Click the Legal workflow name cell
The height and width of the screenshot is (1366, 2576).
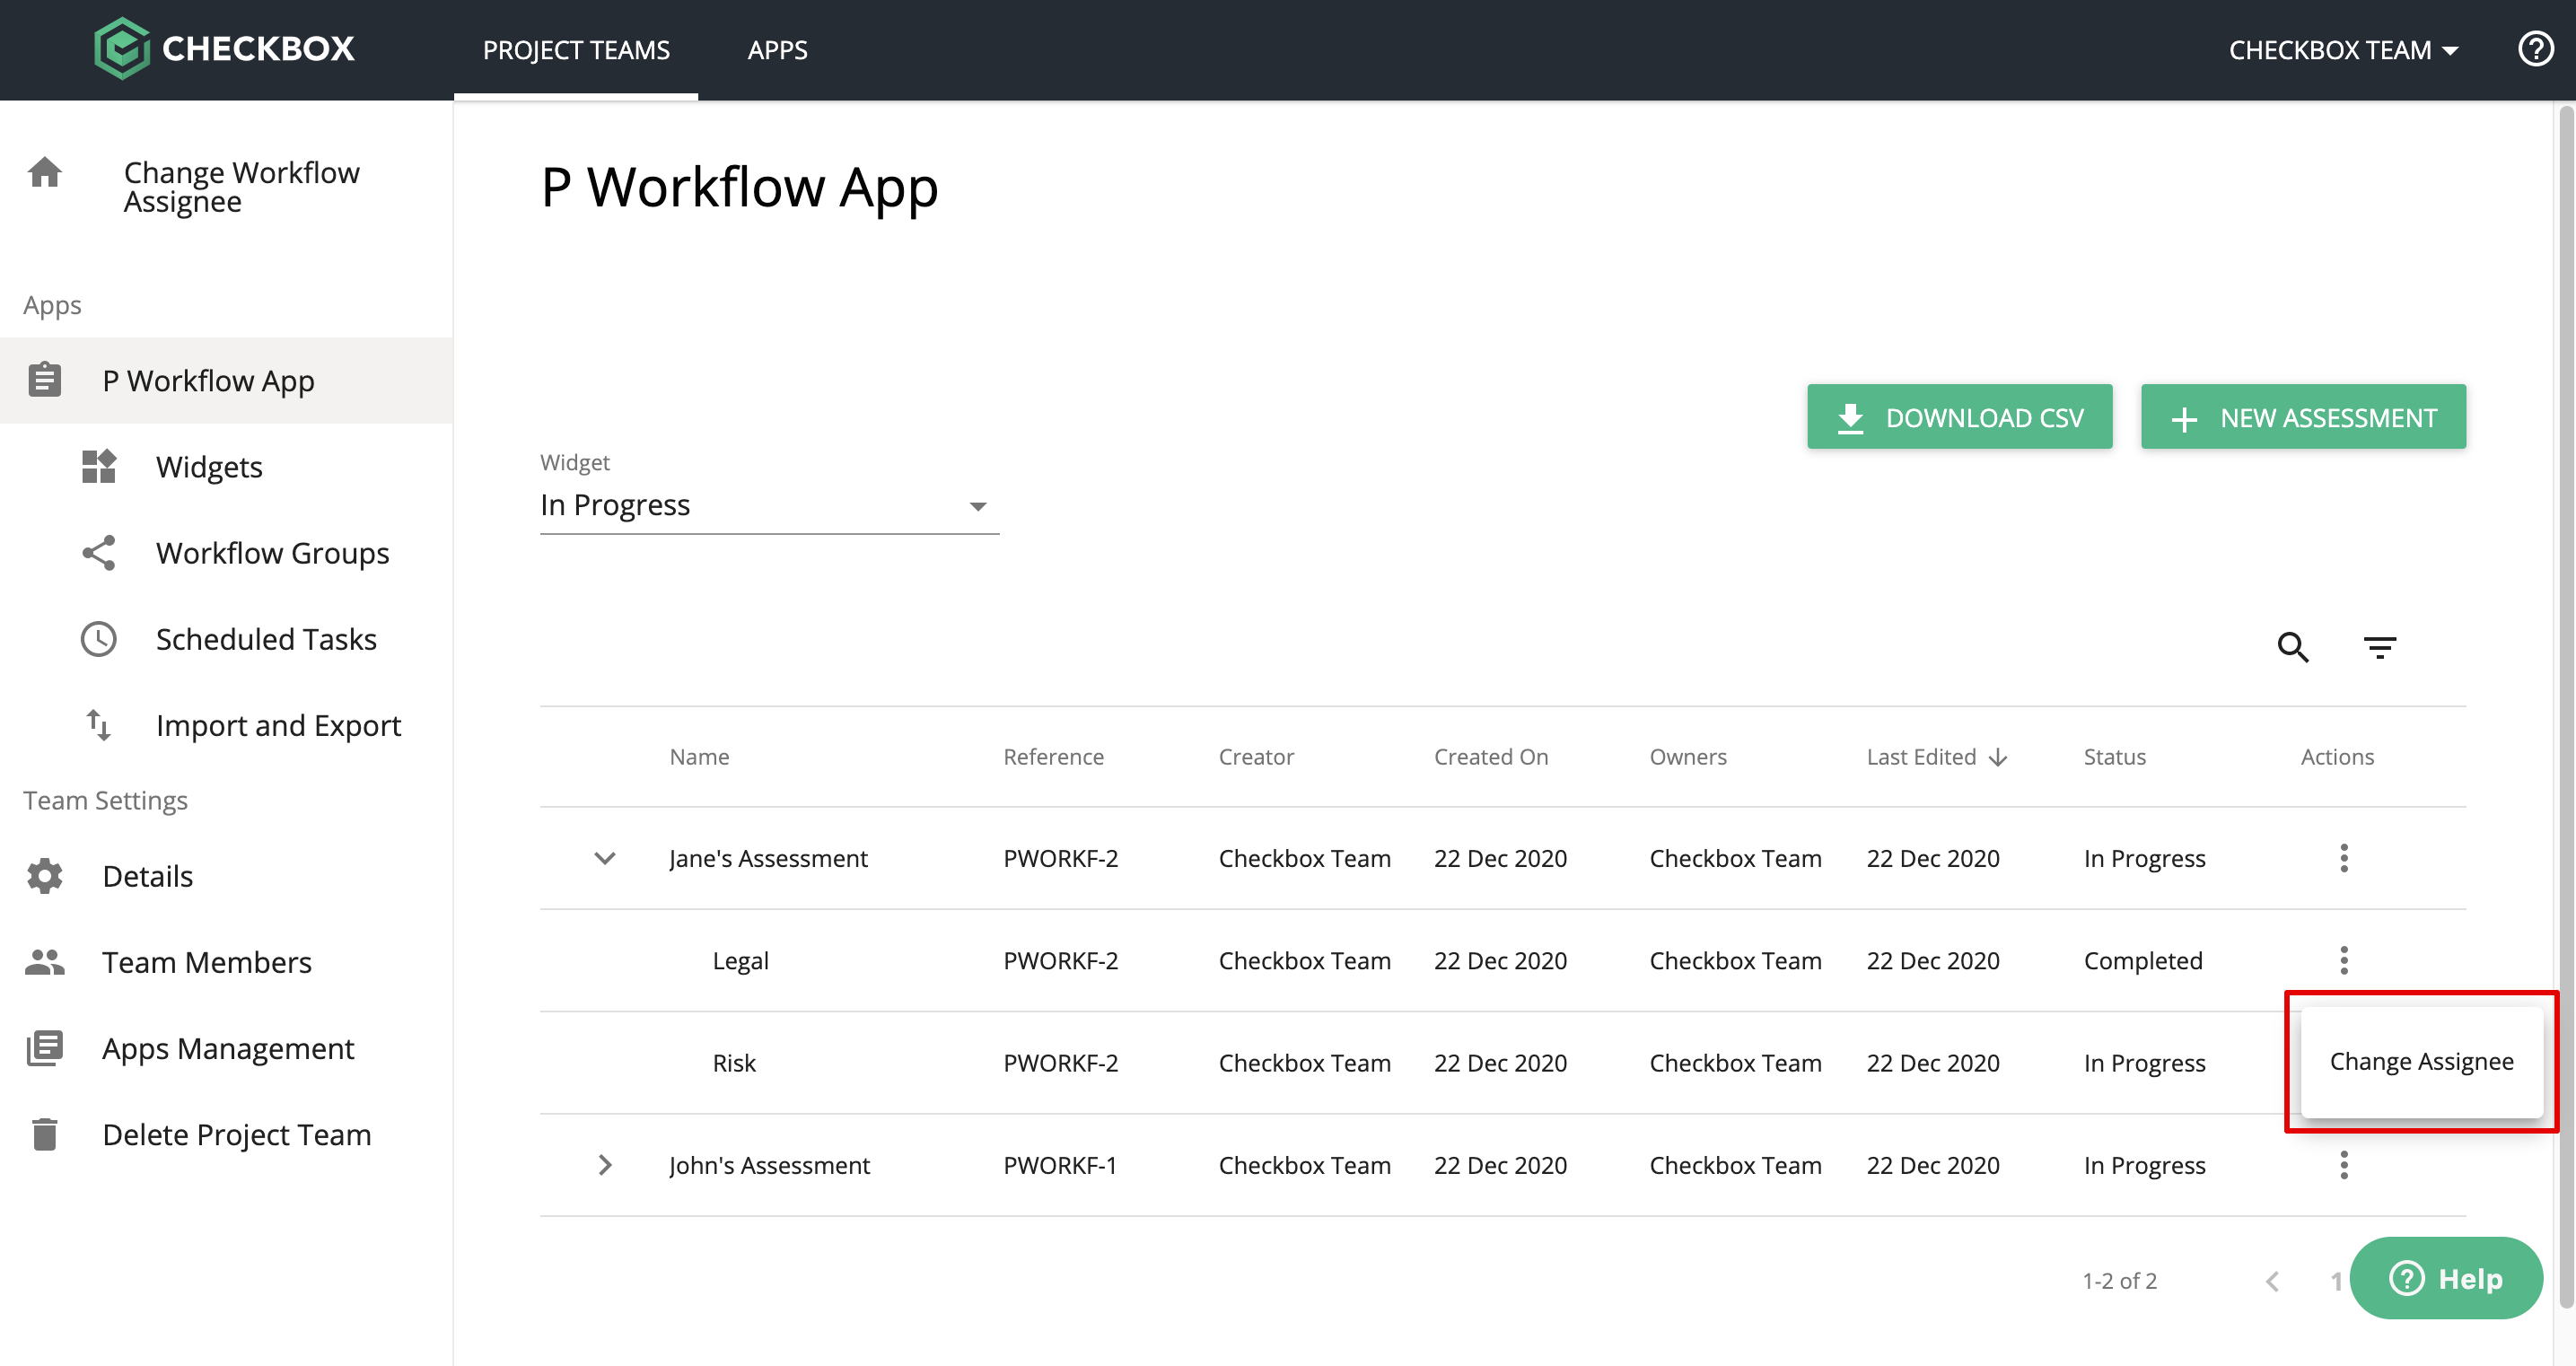tap(740, 960)
